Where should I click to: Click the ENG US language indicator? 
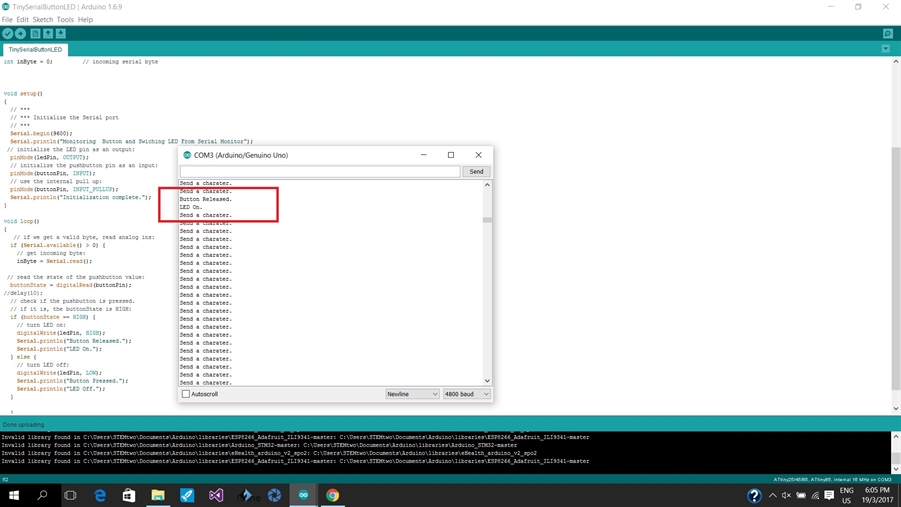click(846, 495)
